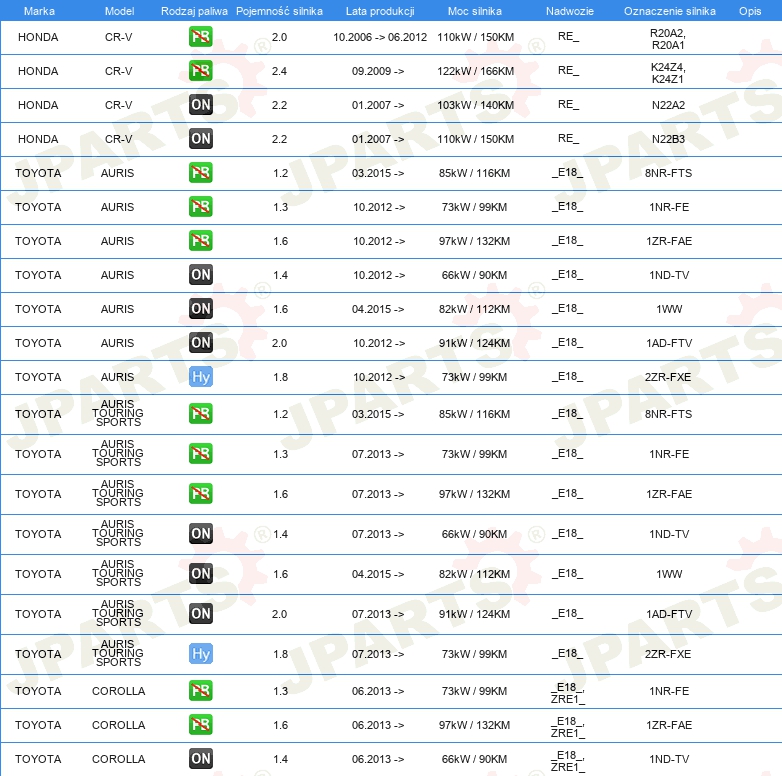
Task: Click the Marka column header
Action: click(x=39, y=11)
